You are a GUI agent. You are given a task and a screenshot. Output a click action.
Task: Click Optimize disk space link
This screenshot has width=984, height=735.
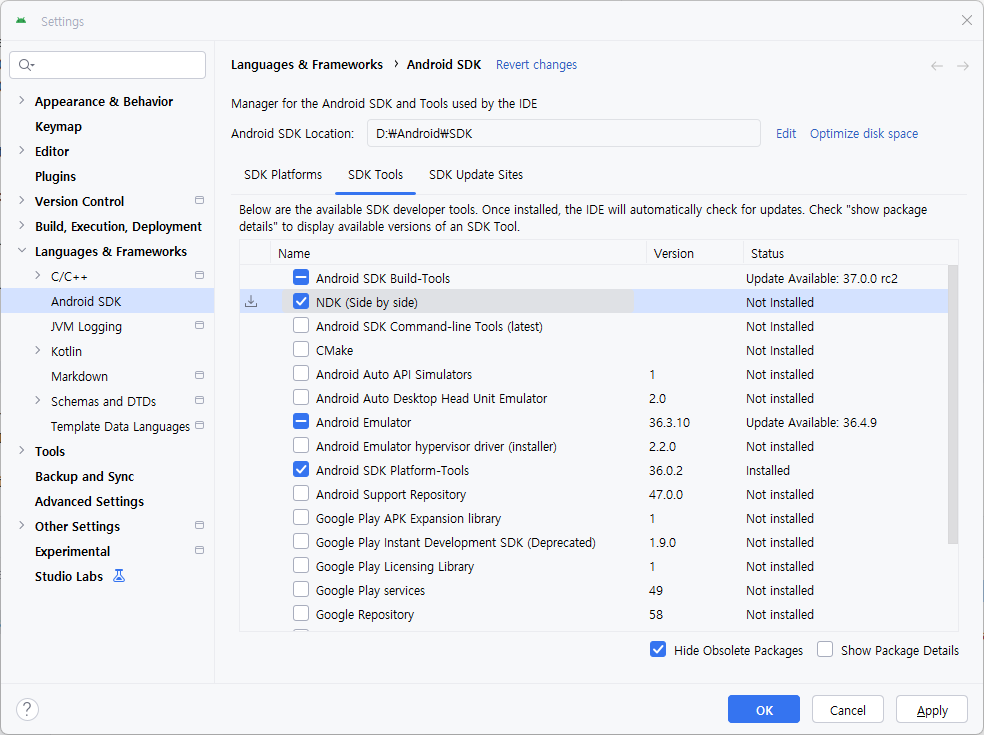pos(864,134)
